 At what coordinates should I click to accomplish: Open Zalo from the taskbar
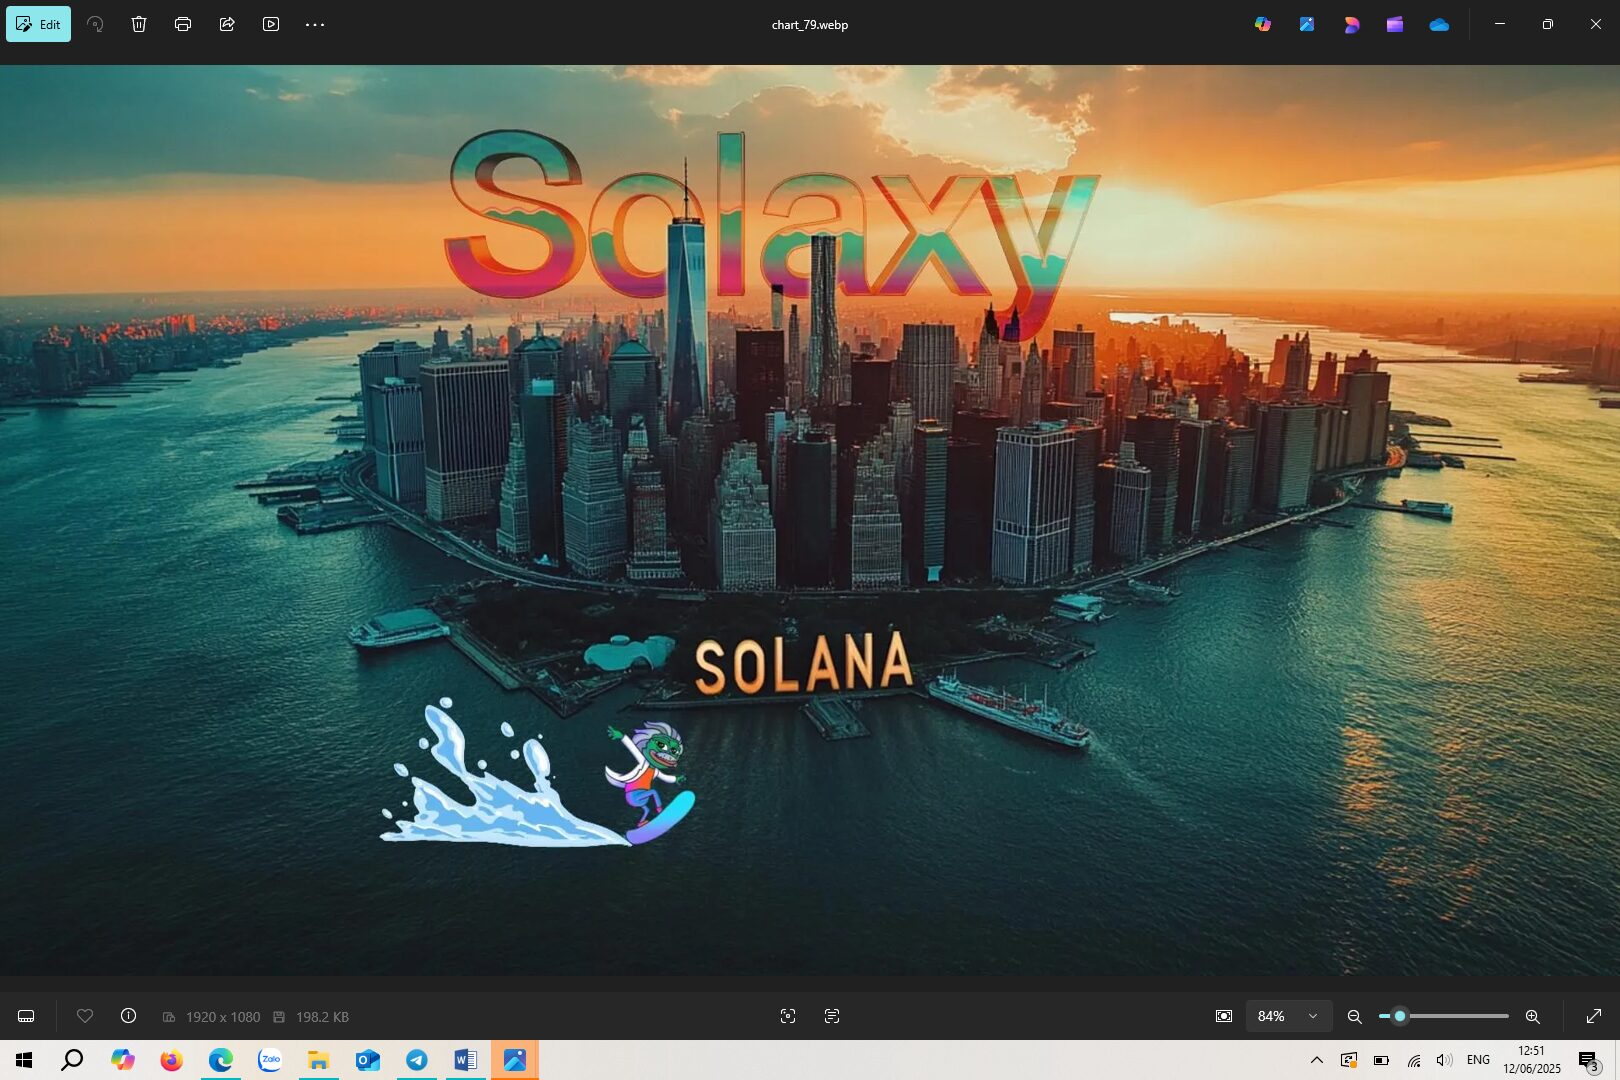click(270, 1060)
